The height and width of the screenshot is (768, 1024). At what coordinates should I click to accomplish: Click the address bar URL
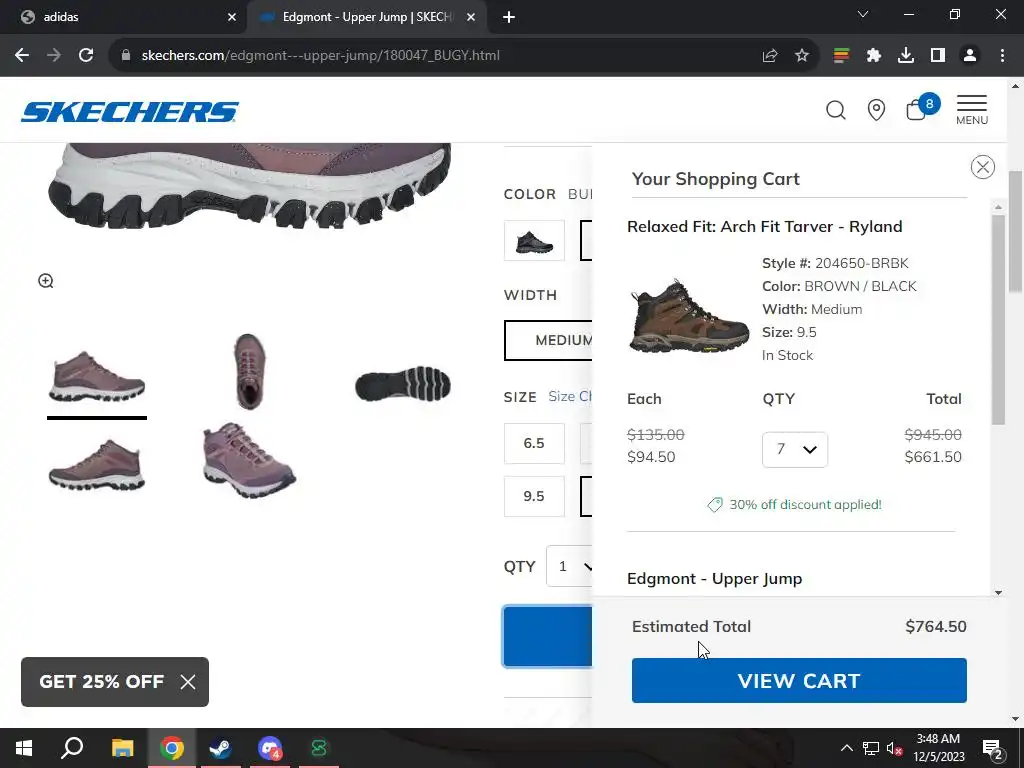pos(320,56)
